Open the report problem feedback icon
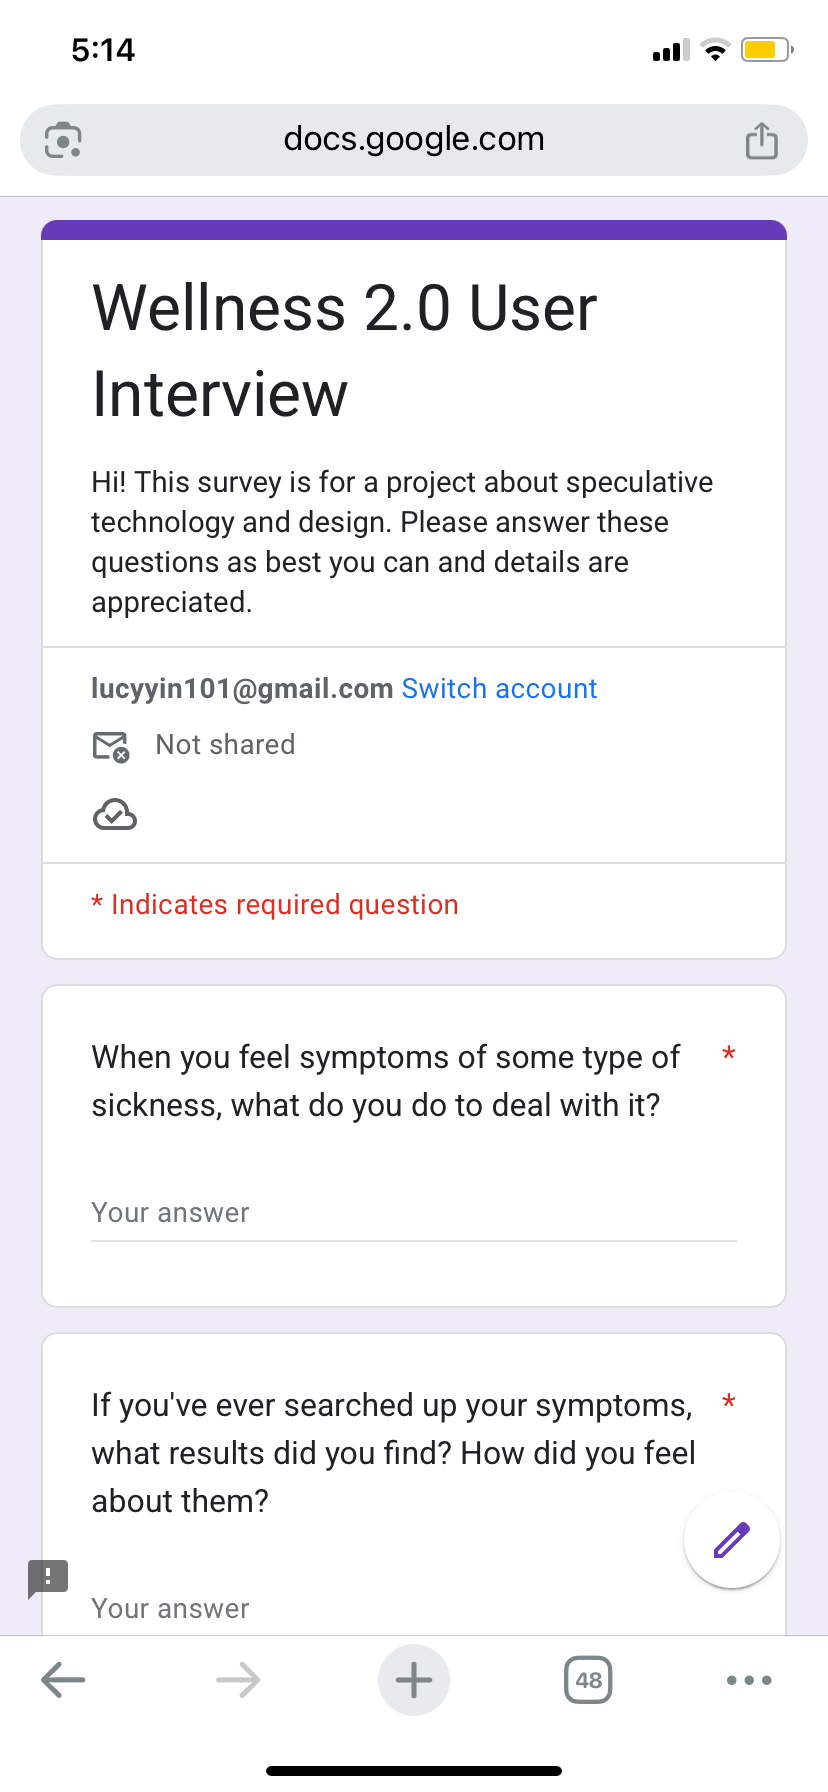This screenshot has height=1792, width=828. coord(47,1578)
